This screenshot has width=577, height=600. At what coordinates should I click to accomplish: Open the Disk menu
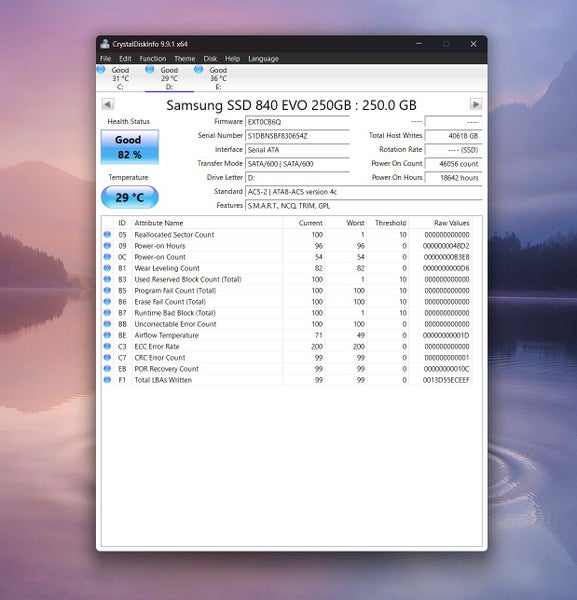click(x=210, y=59)
